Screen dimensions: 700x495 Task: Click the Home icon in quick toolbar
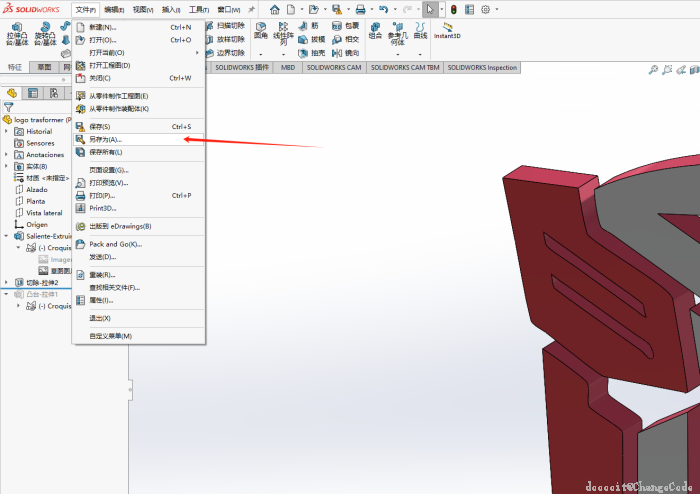[275, 9]
